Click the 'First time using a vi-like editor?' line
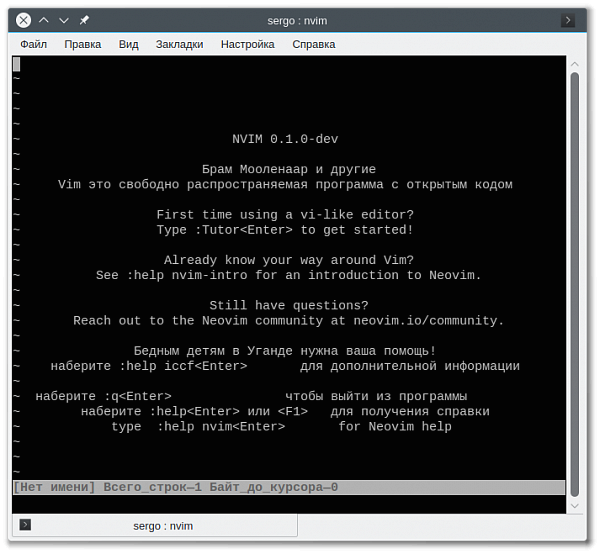This screenshot has height=554, width=600. point(285,215)
